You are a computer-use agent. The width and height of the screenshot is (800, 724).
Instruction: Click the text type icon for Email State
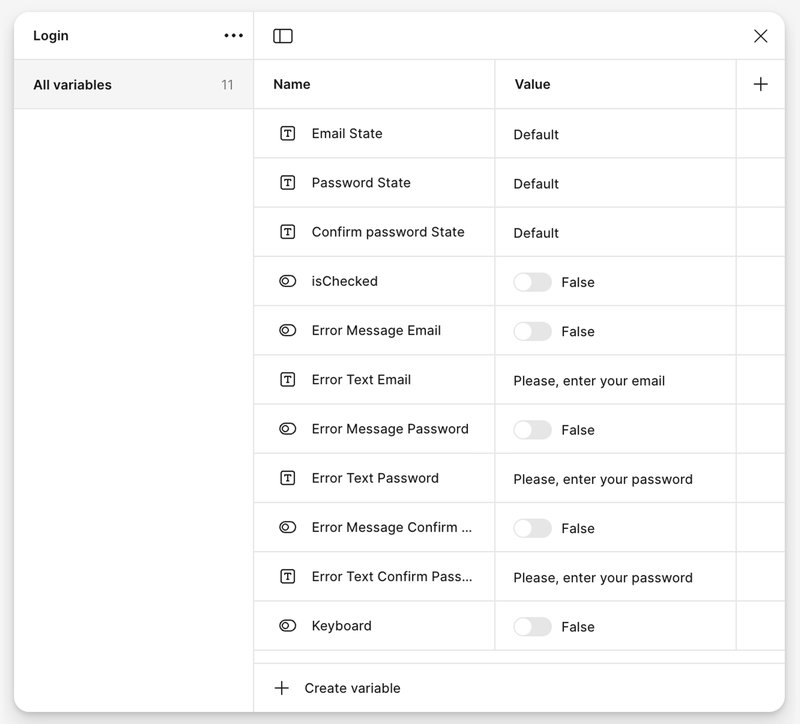[x=288, y=134]
